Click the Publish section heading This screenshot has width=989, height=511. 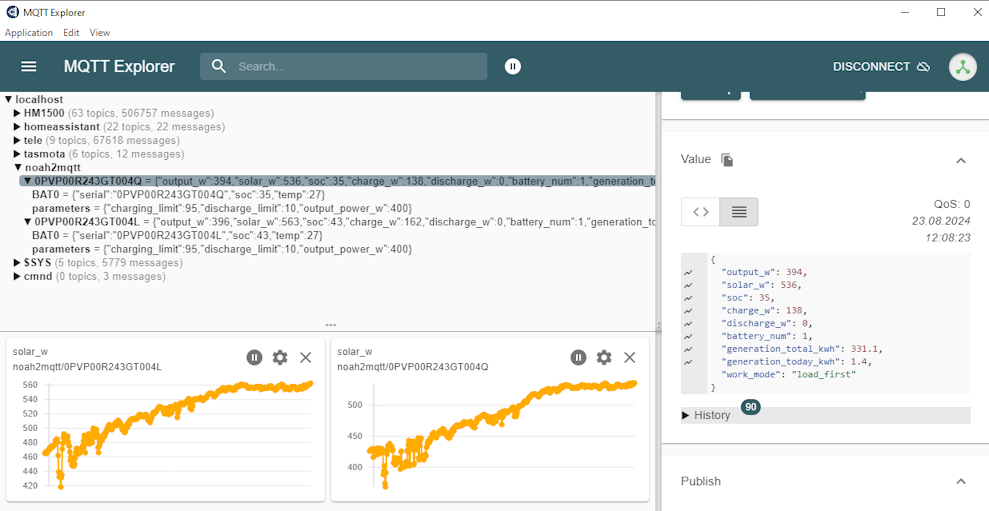coord(701,481)
